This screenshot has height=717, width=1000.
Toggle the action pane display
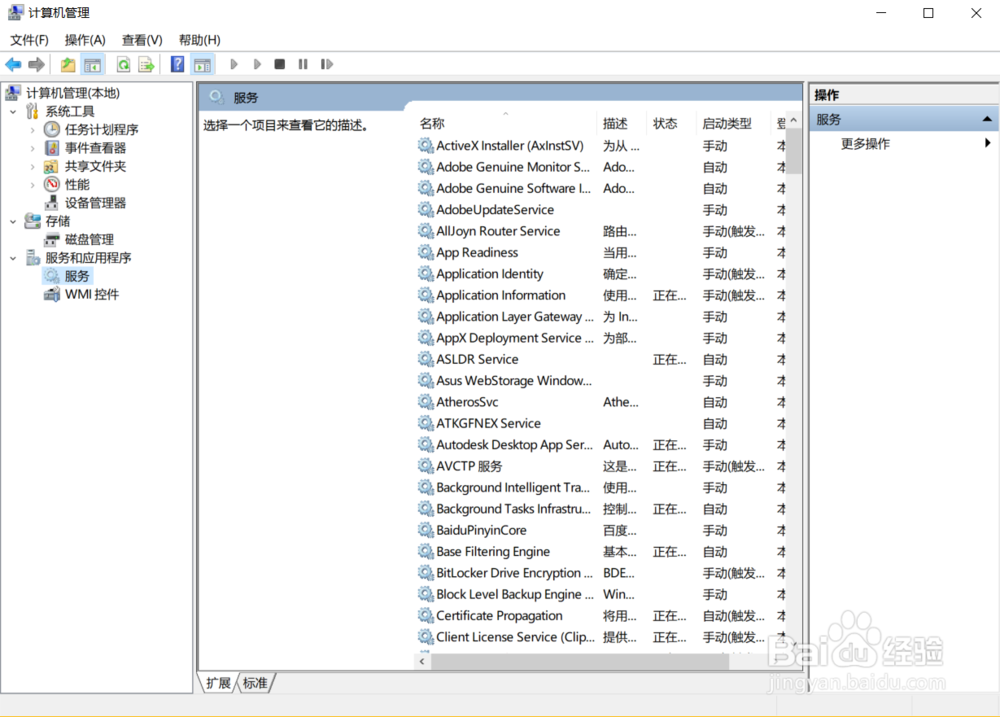click(x=201, y=63)
